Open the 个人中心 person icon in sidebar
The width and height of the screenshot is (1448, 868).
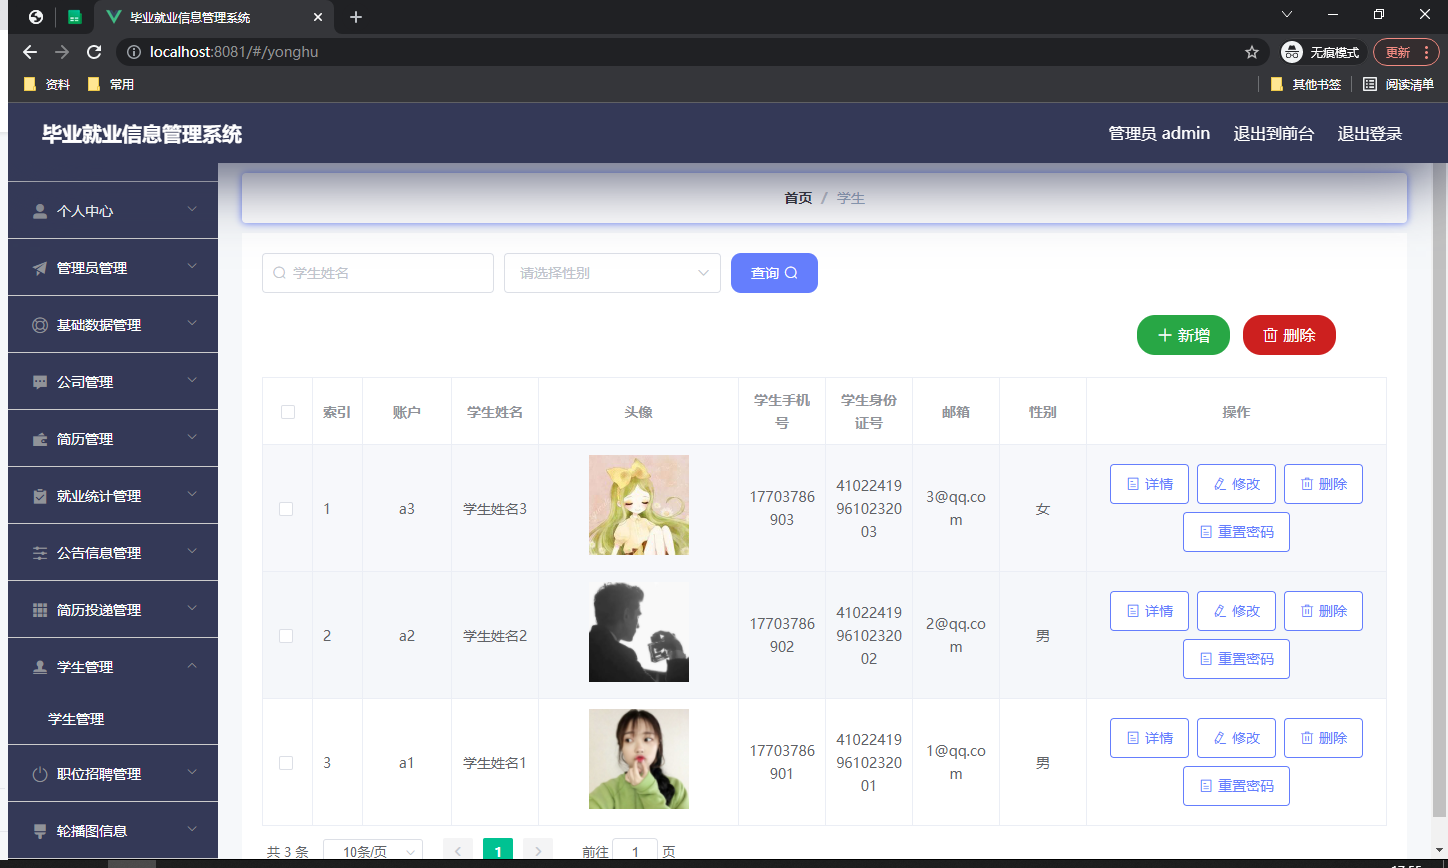coord(40,210)
